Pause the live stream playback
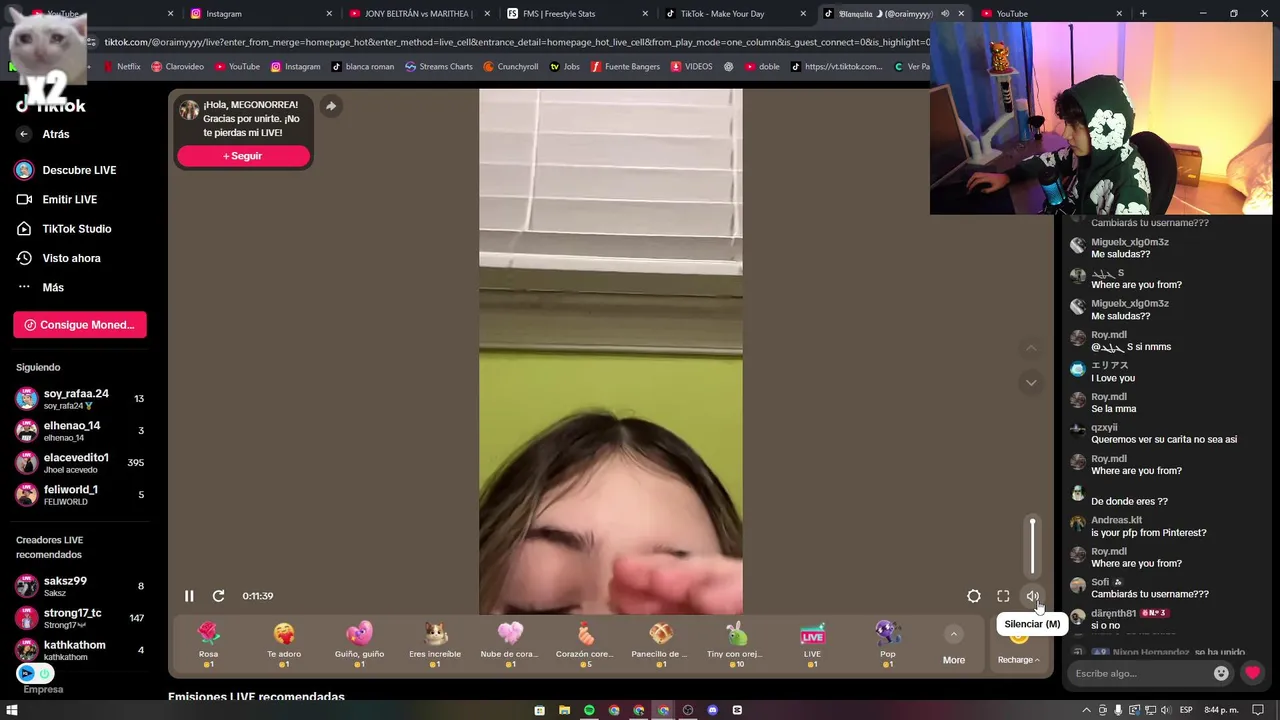This screenshot has width=1280, height=720. pos(189,596)
